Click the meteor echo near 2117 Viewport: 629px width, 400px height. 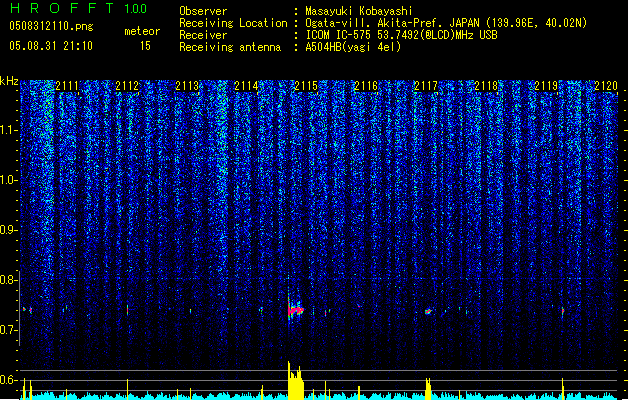pyautogui.click(x=428, y=311)
